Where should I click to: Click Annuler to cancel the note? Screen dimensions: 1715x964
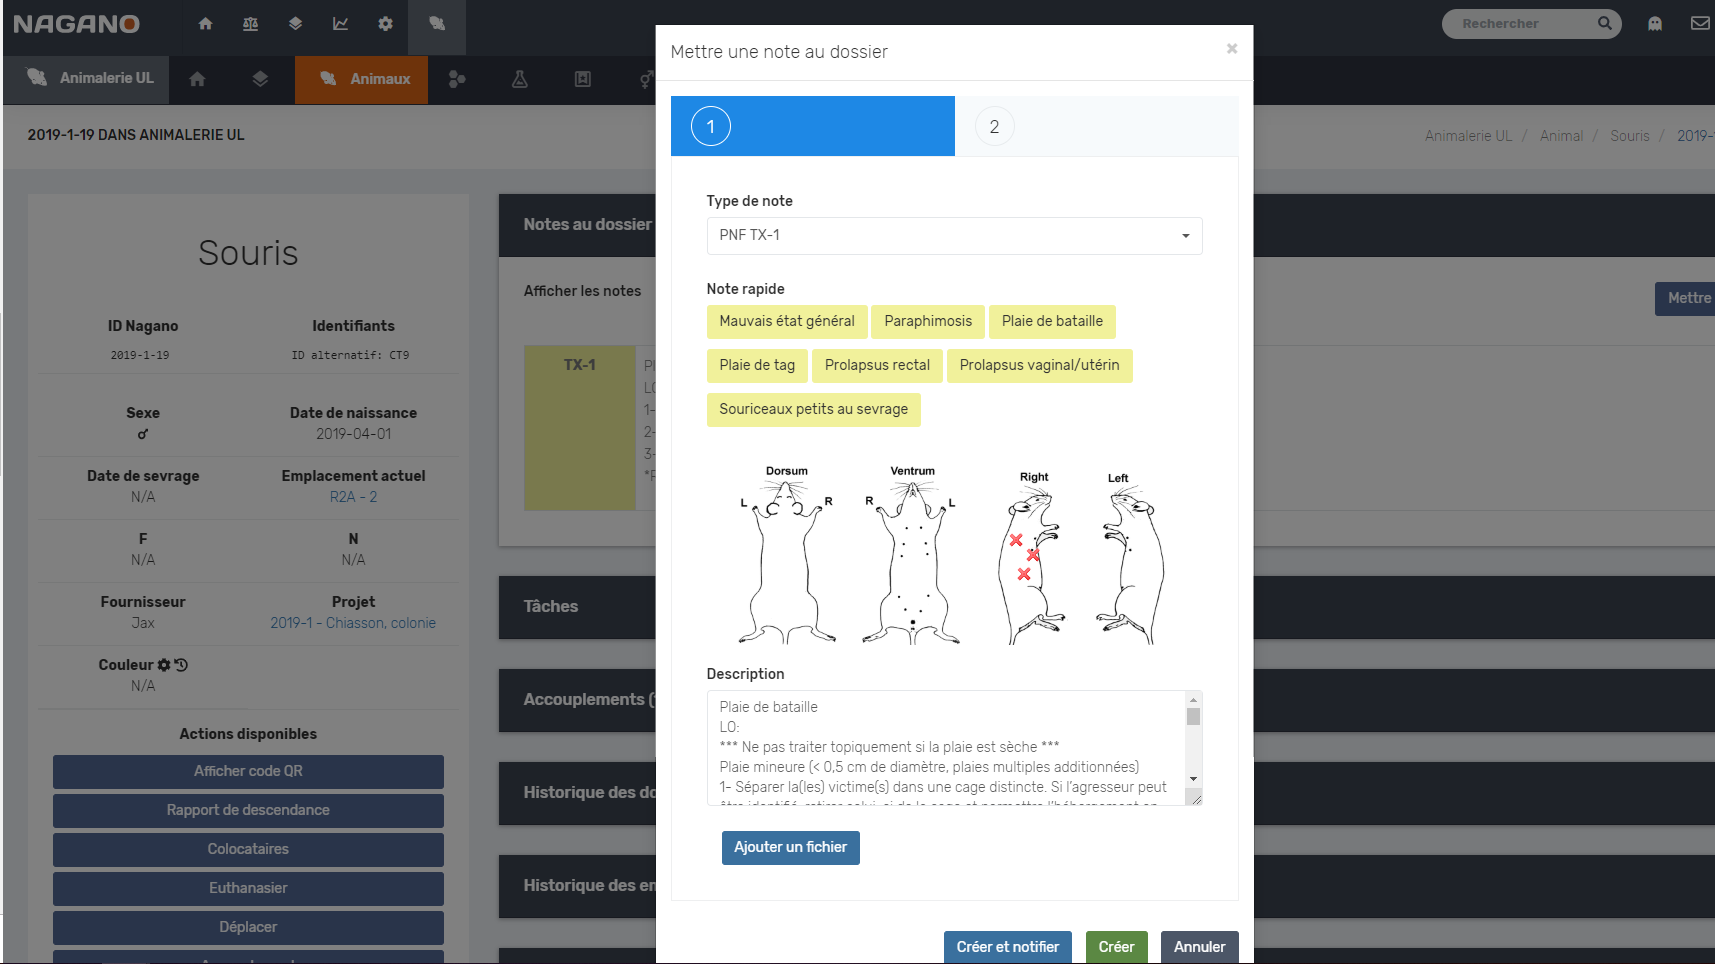coord(1199,947)
